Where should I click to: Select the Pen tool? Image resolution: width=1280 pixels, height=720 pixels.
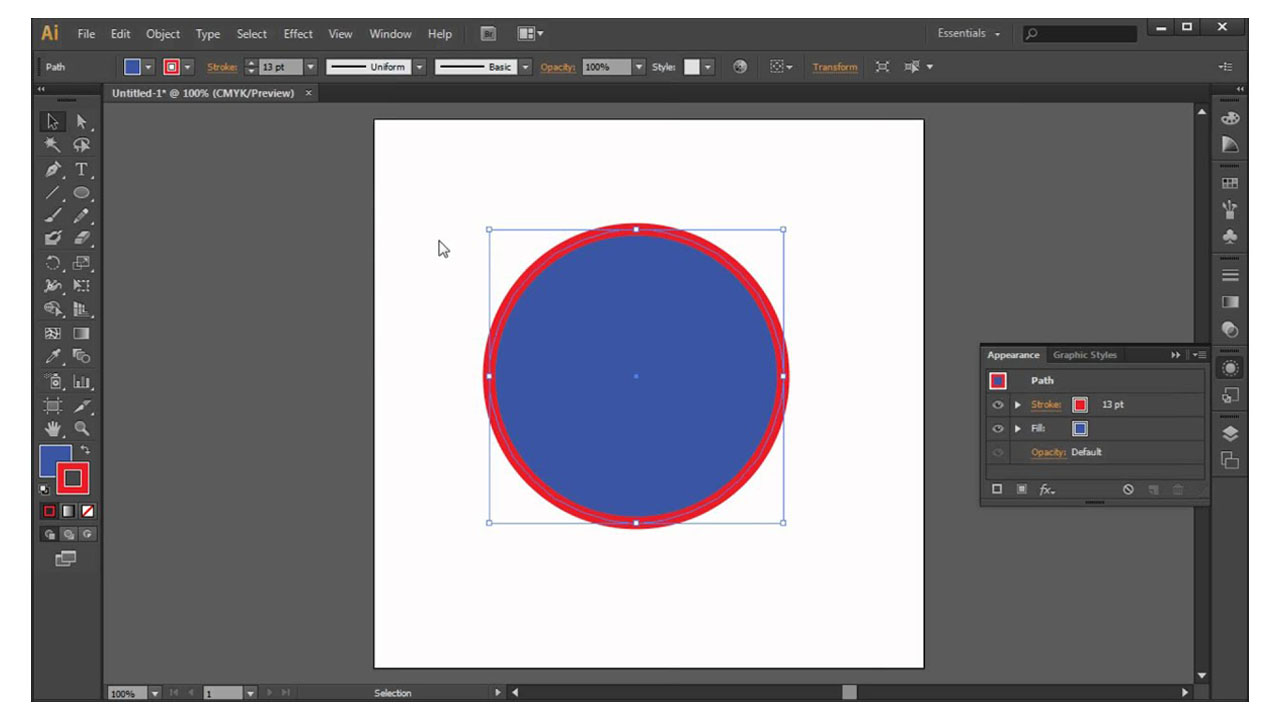[x=54, y=169]
